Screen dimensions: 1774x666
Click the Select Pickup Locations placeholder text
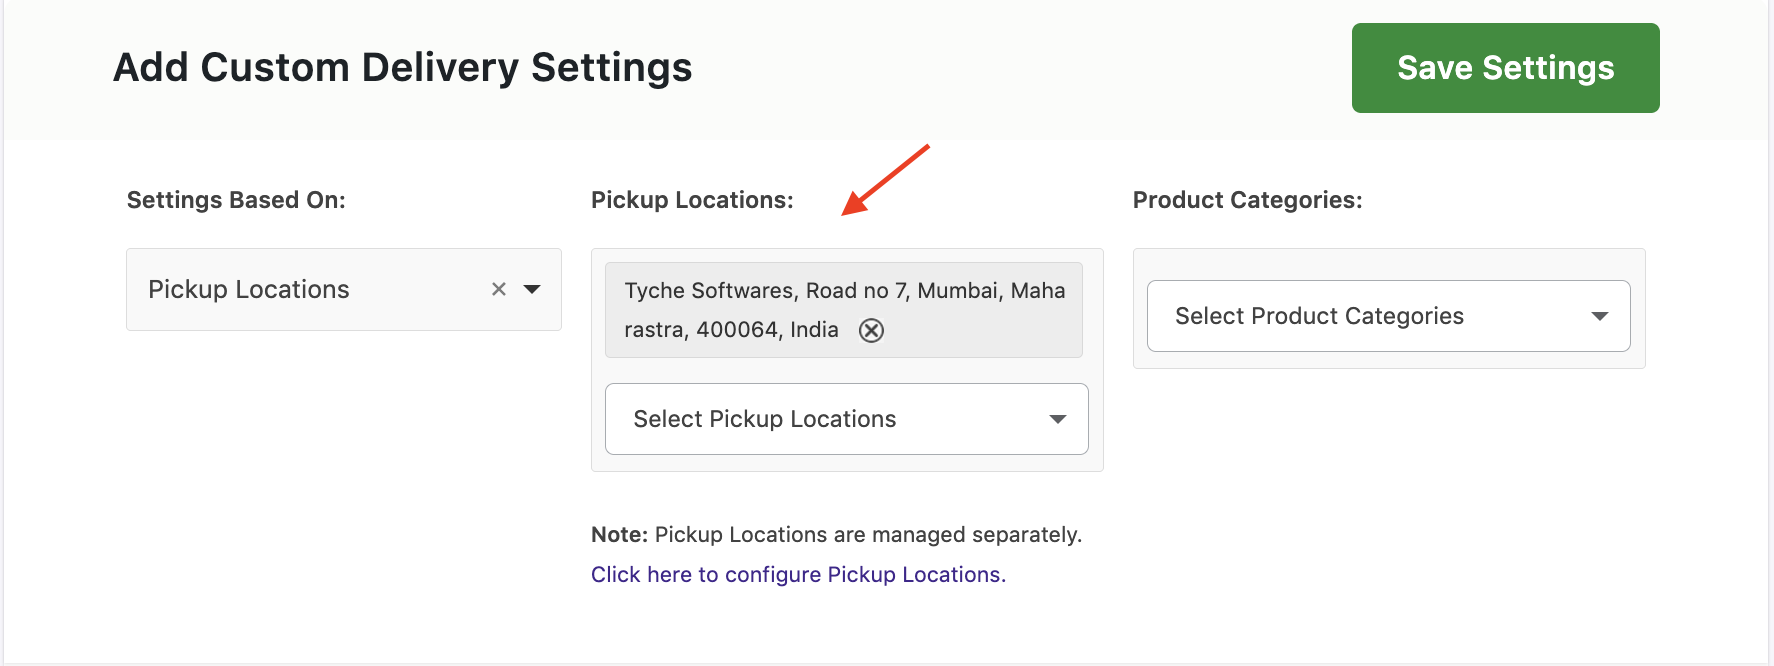pos(765,419)
